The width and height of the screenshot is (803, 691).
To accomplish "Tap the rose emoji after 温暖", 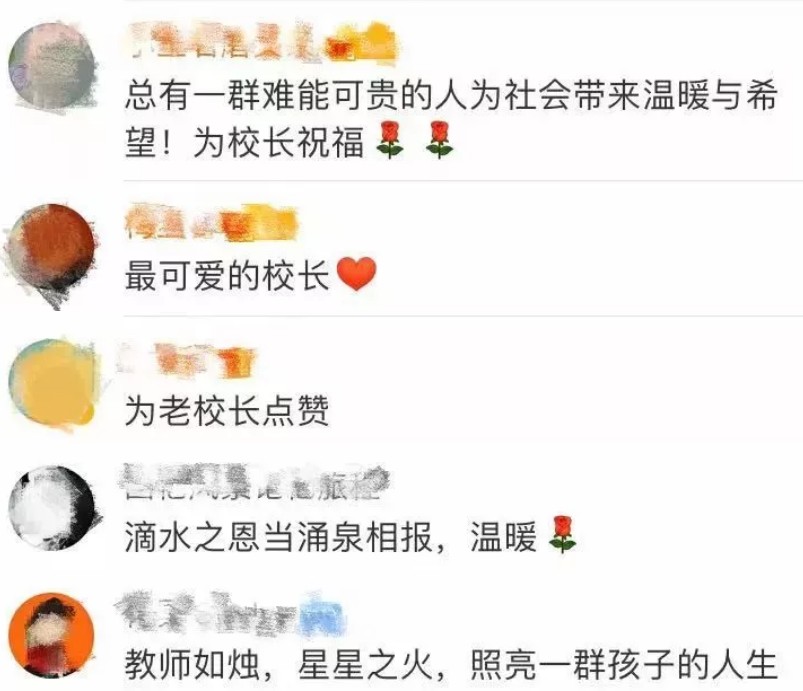I will click(x=562, y=534).
